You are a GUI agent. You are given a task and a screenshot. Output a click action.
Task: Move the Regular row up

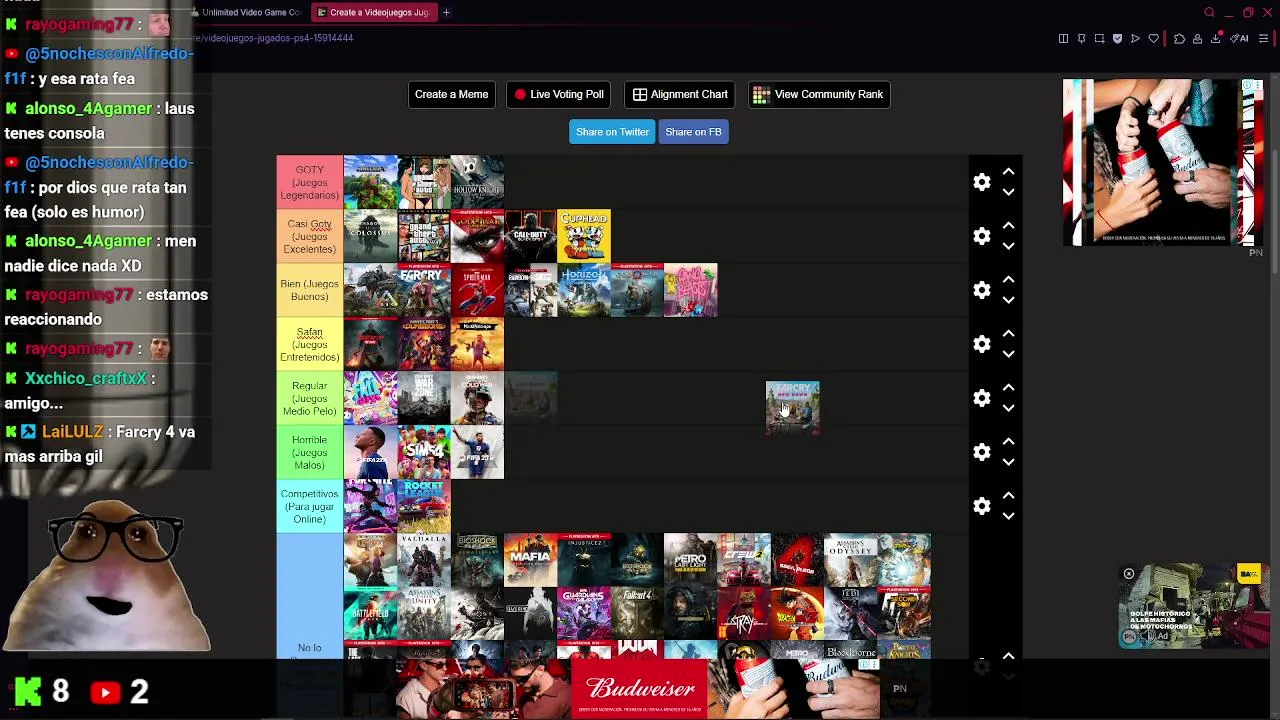(x=1009, y=387)
